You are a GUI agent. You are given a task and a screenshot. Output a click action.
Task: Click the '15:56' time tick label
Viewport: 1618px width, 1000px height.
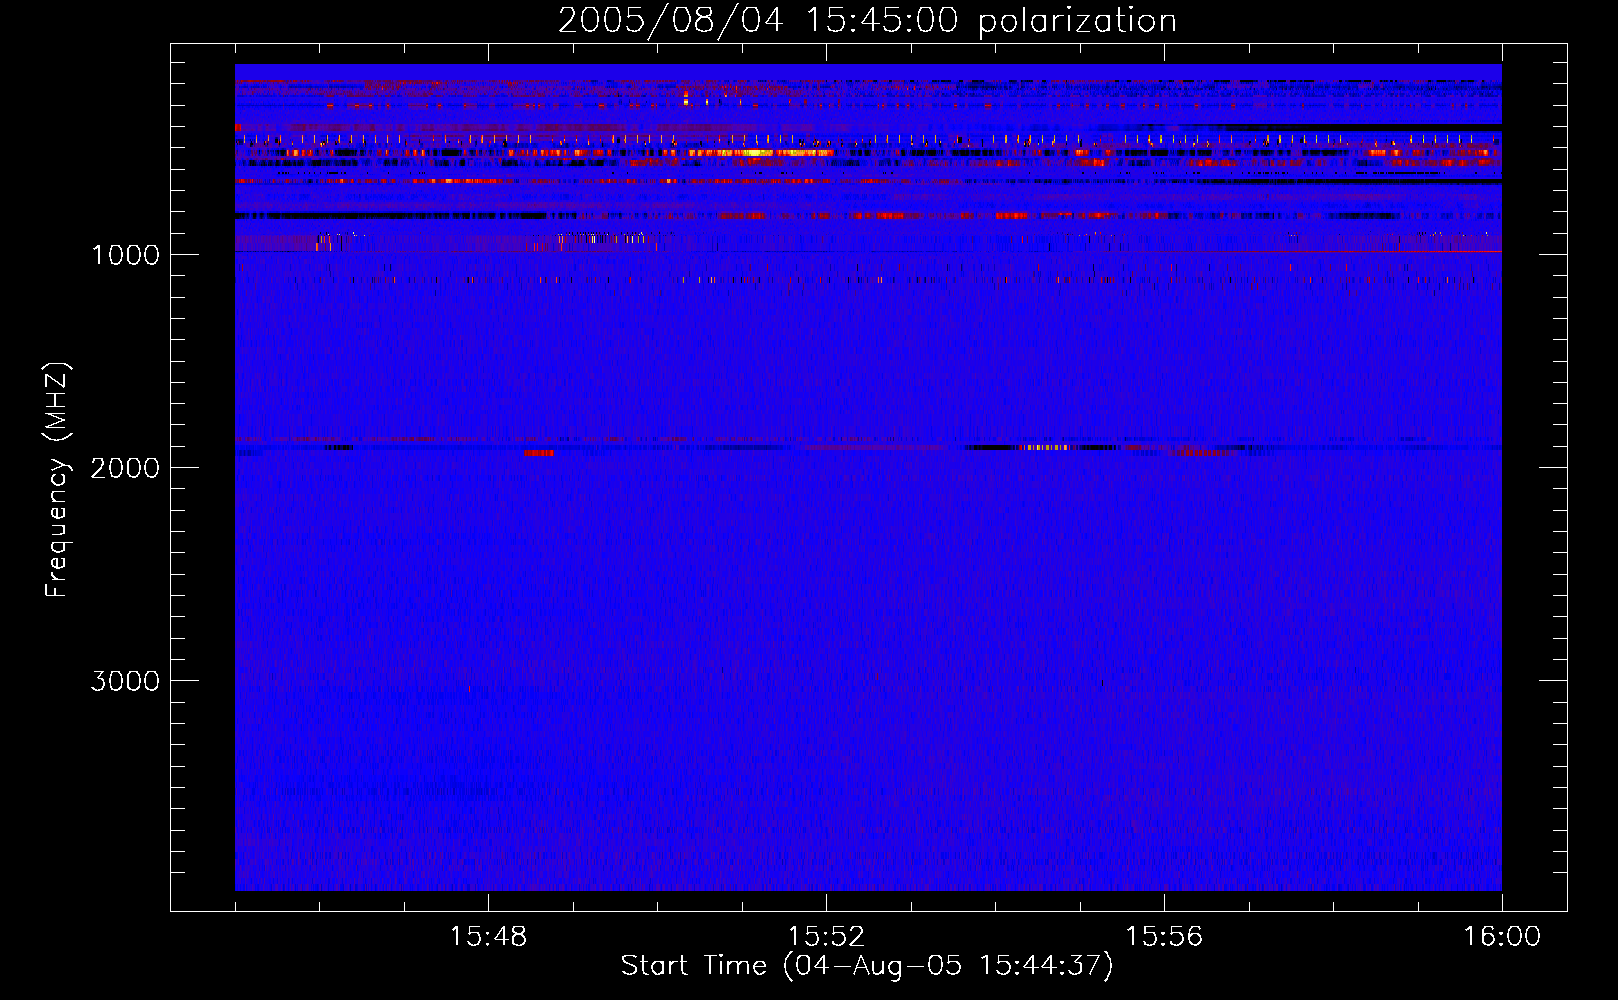coord(1164,937)
